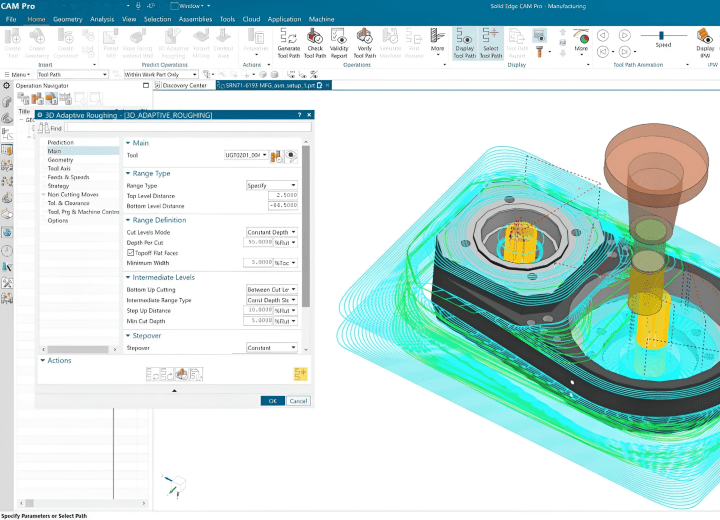Open the Assemblies ribbon tab
The height and width of the screenshot is (520, 720).
(195, 19)
